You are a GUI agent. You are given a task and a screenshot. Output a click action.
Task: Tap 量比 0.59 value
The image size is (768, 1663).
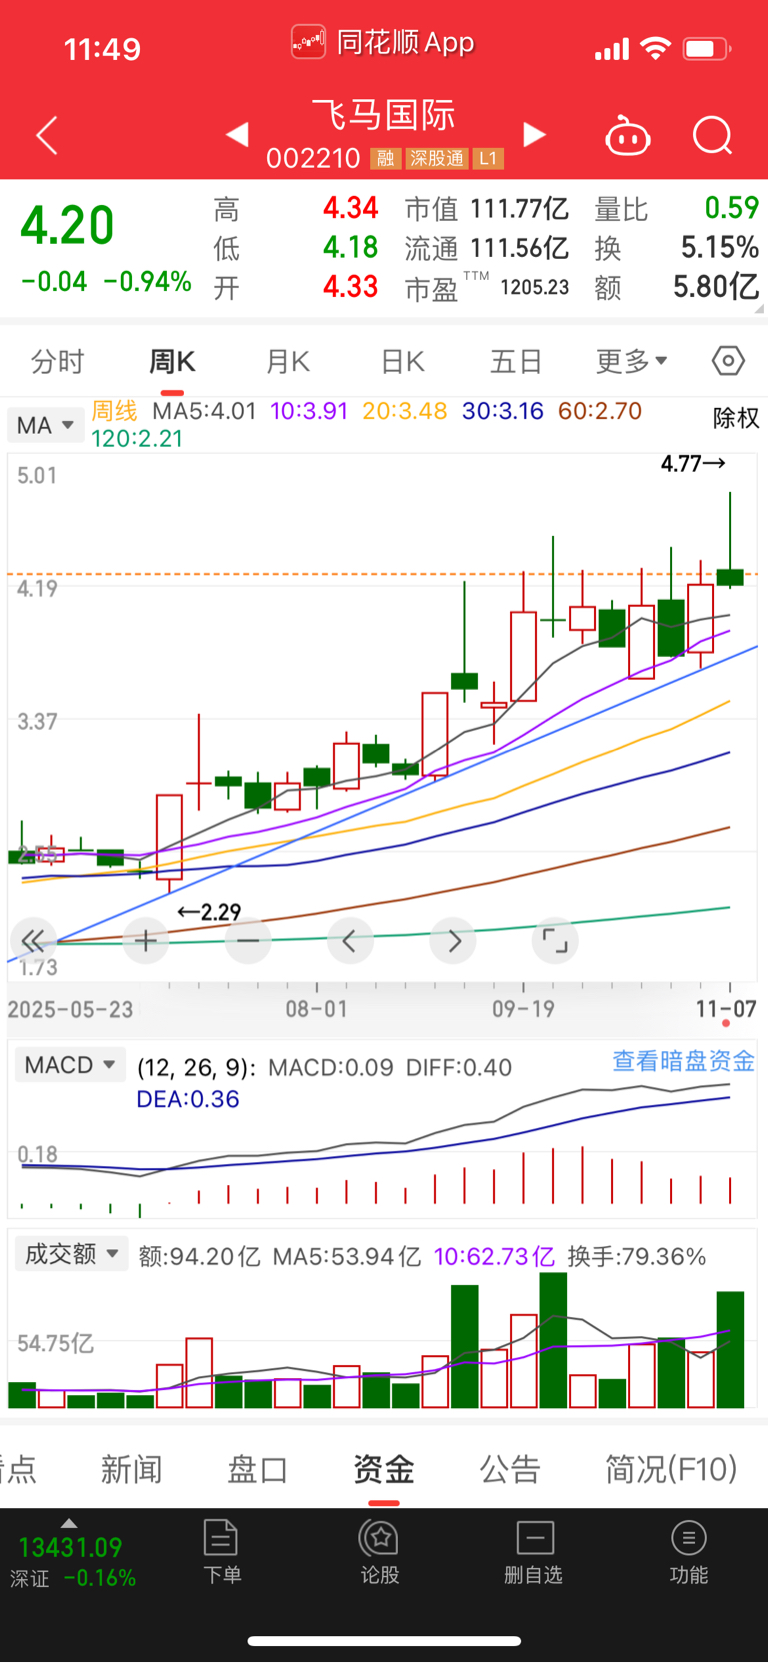pyautogui.click(x=731, y=208)
